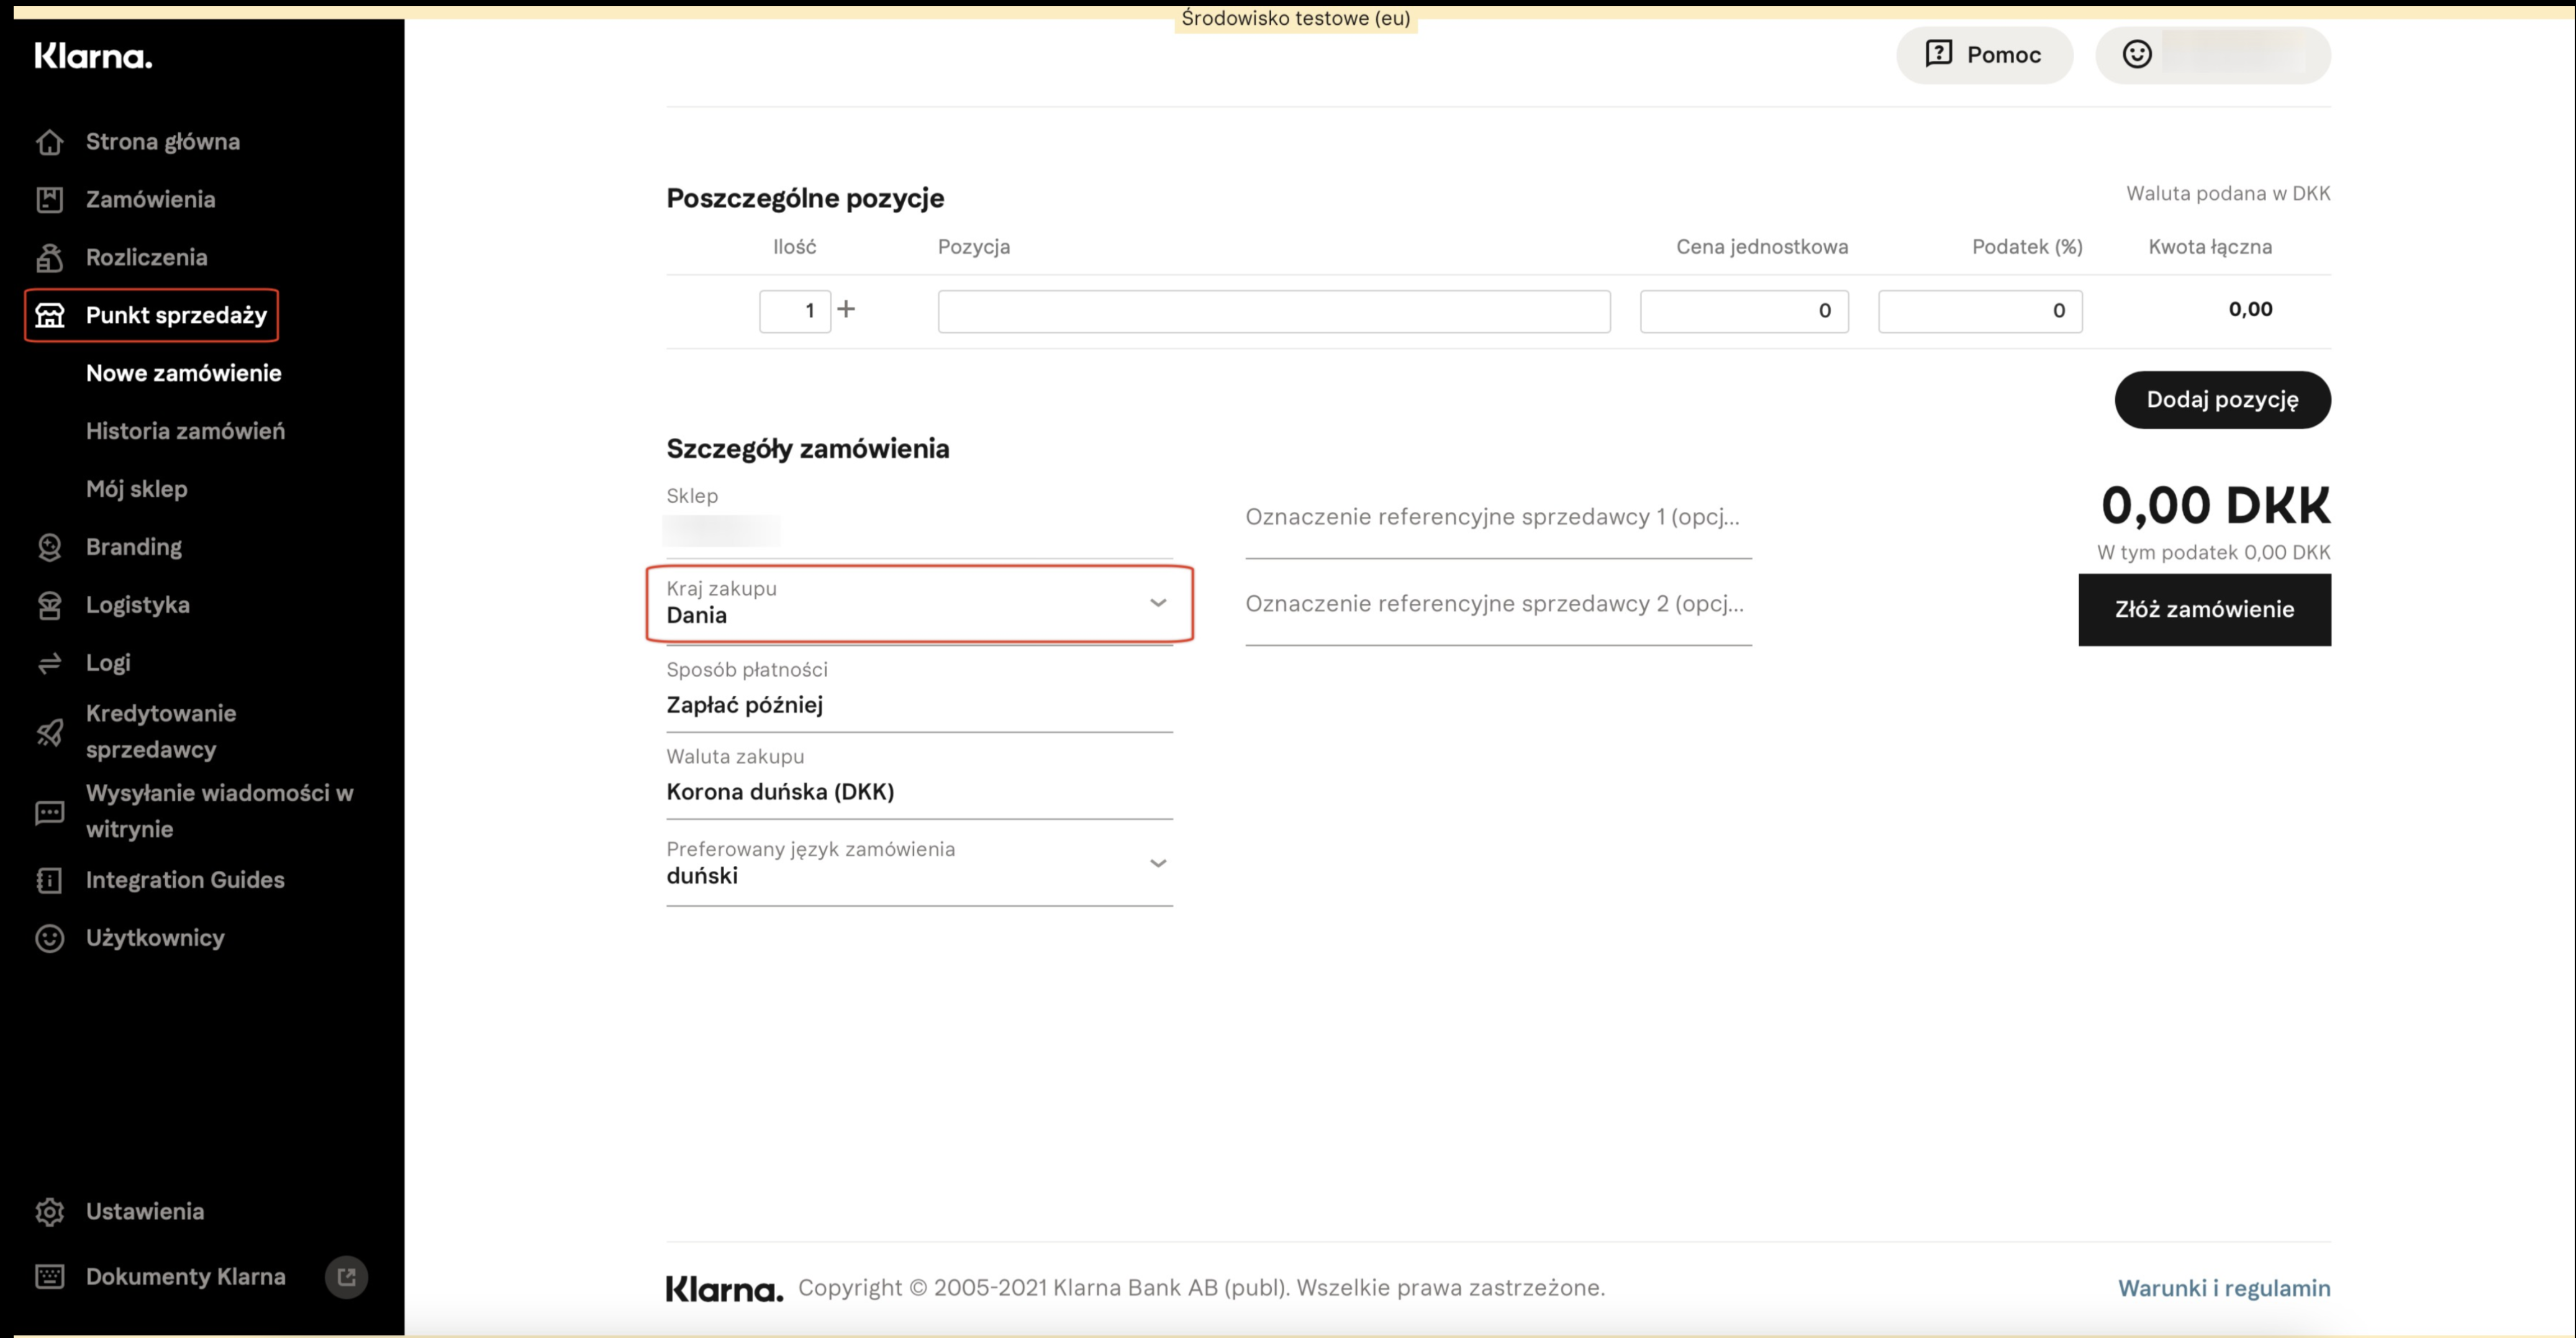This screenshot has height=1338, width=2576.
Task: Click the Pomoc question mark icon
Action: coord(1938,53)
